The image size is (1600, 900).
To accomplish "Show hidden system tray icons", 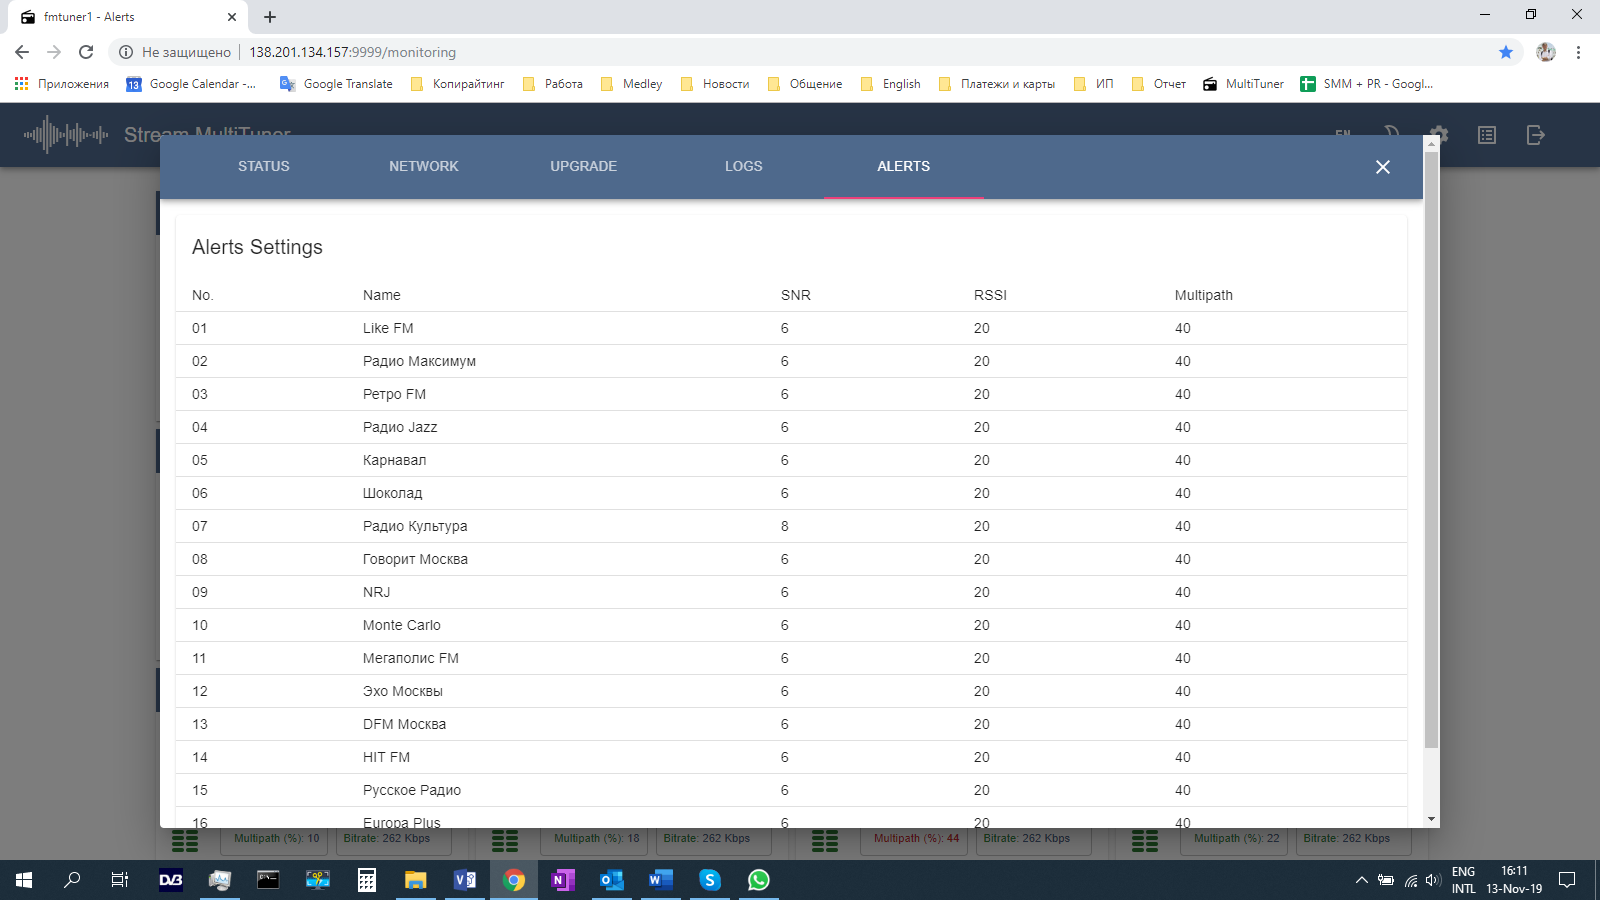I will coord(1361,880).
